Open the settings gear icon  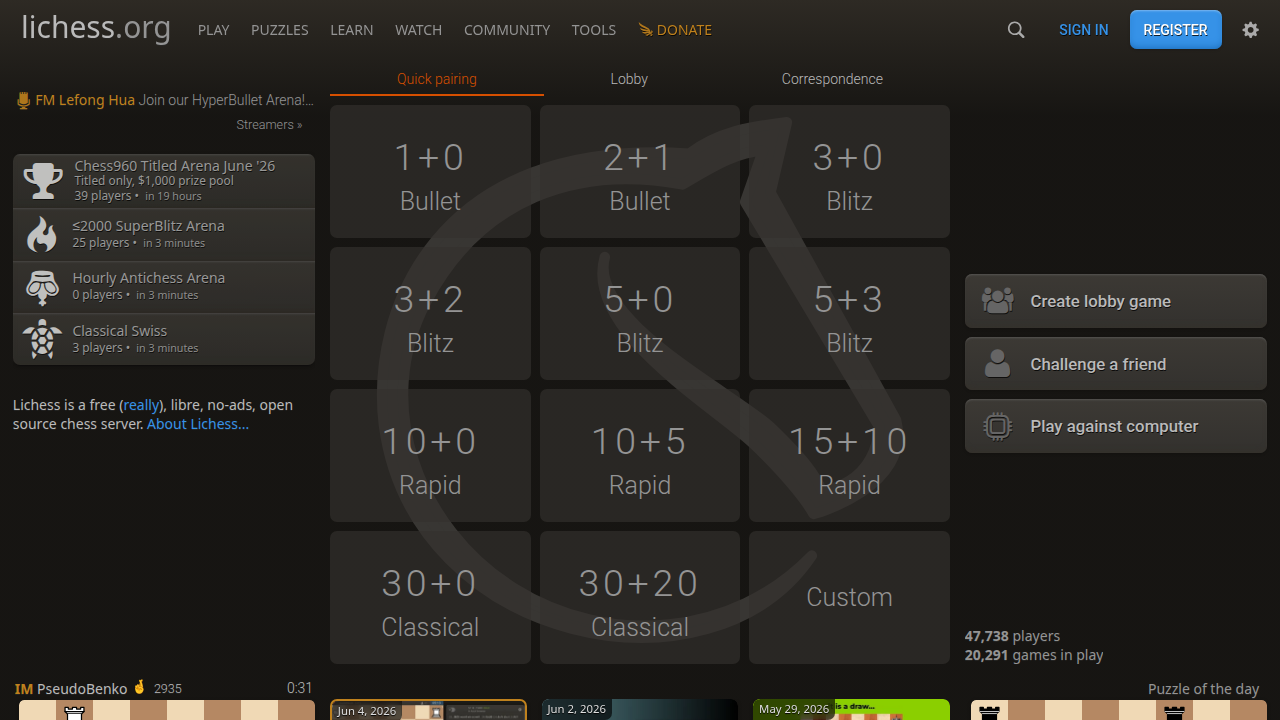(1250, 30)
